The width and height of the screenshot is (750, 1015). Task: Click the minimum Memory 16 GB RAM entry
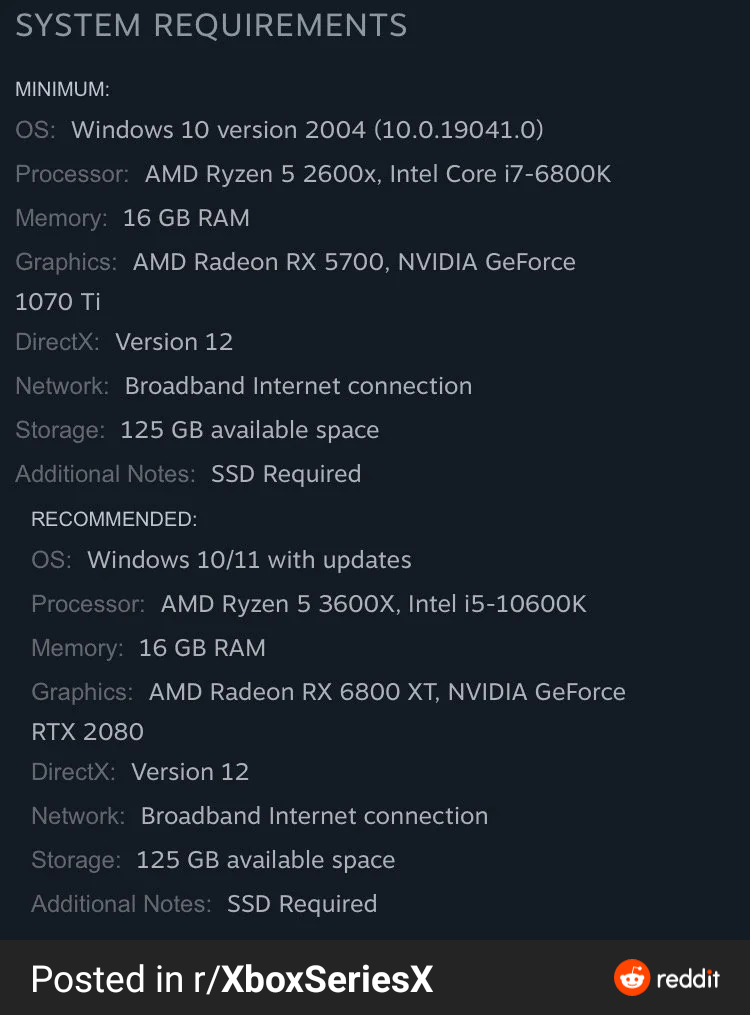(186, 218)
